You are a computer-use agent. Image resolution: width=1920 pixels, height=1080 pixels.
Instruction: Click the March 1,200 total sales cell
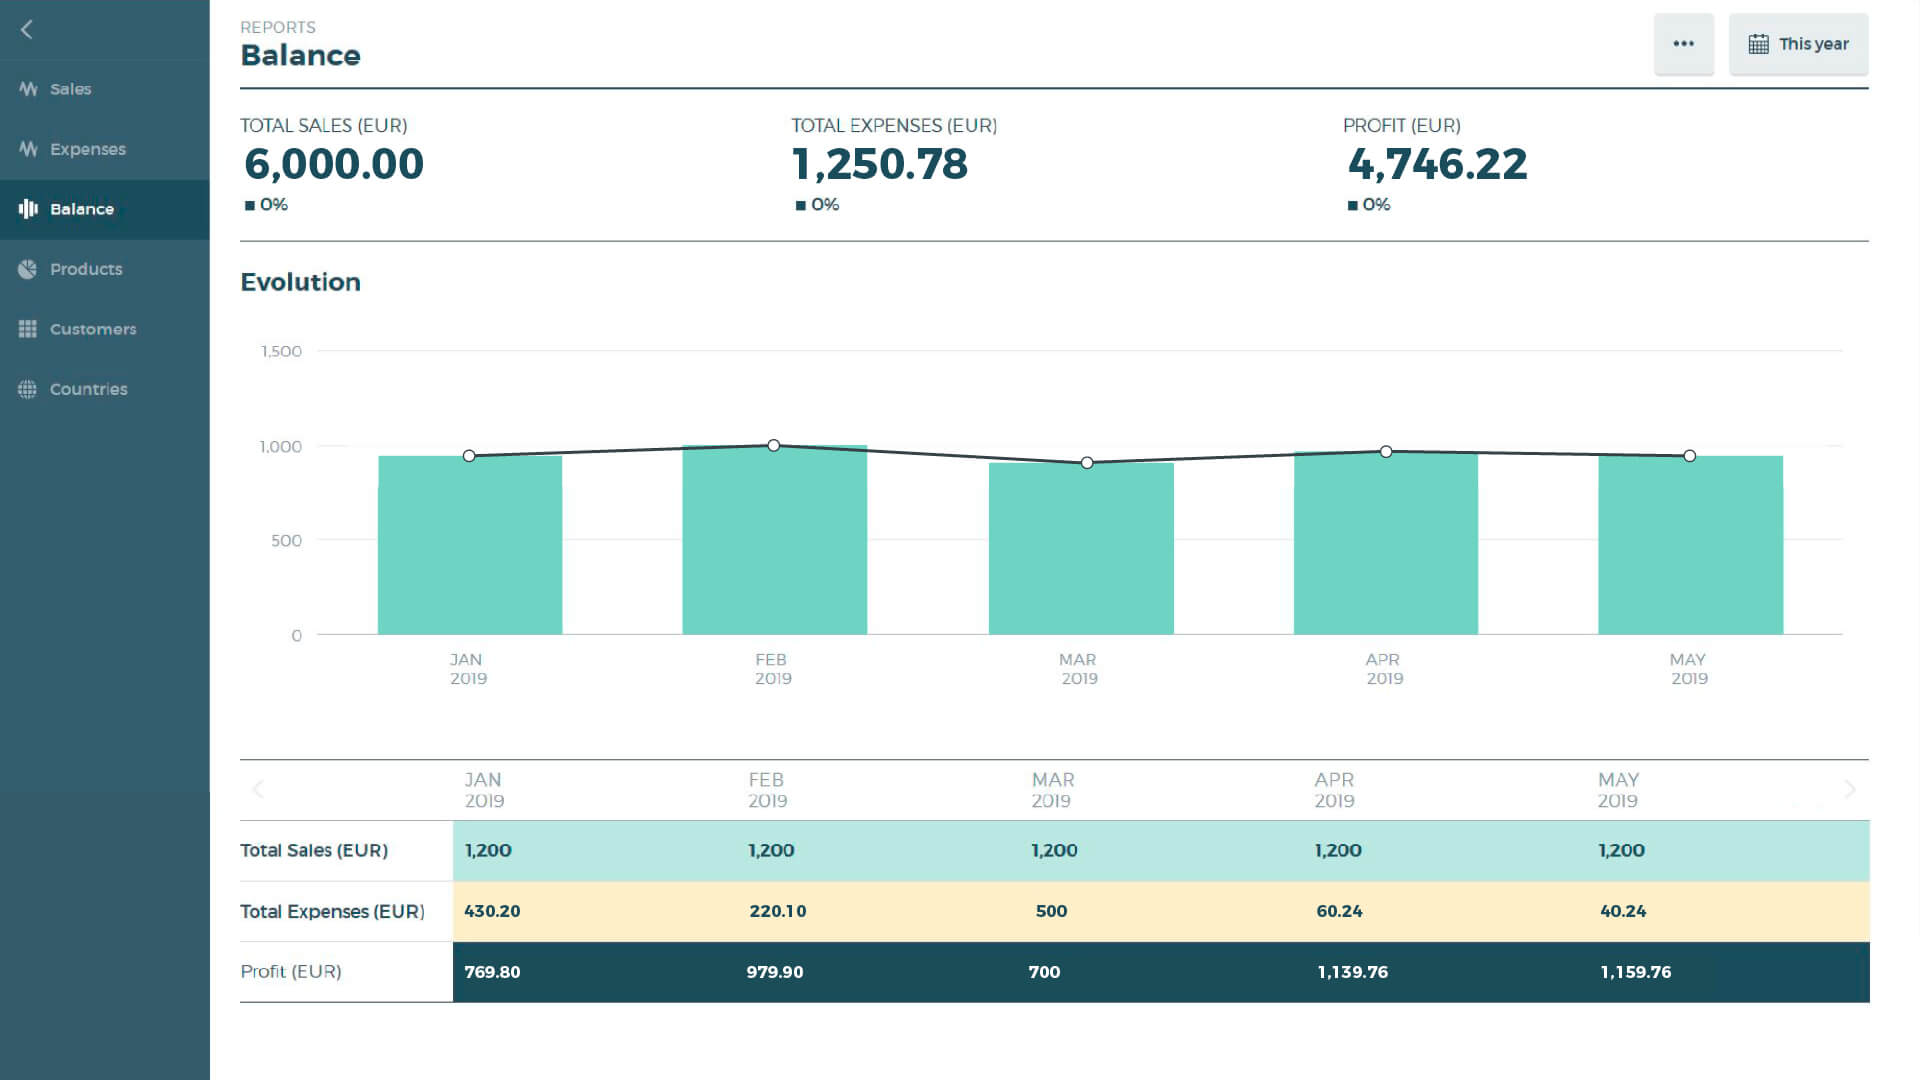1055,850
